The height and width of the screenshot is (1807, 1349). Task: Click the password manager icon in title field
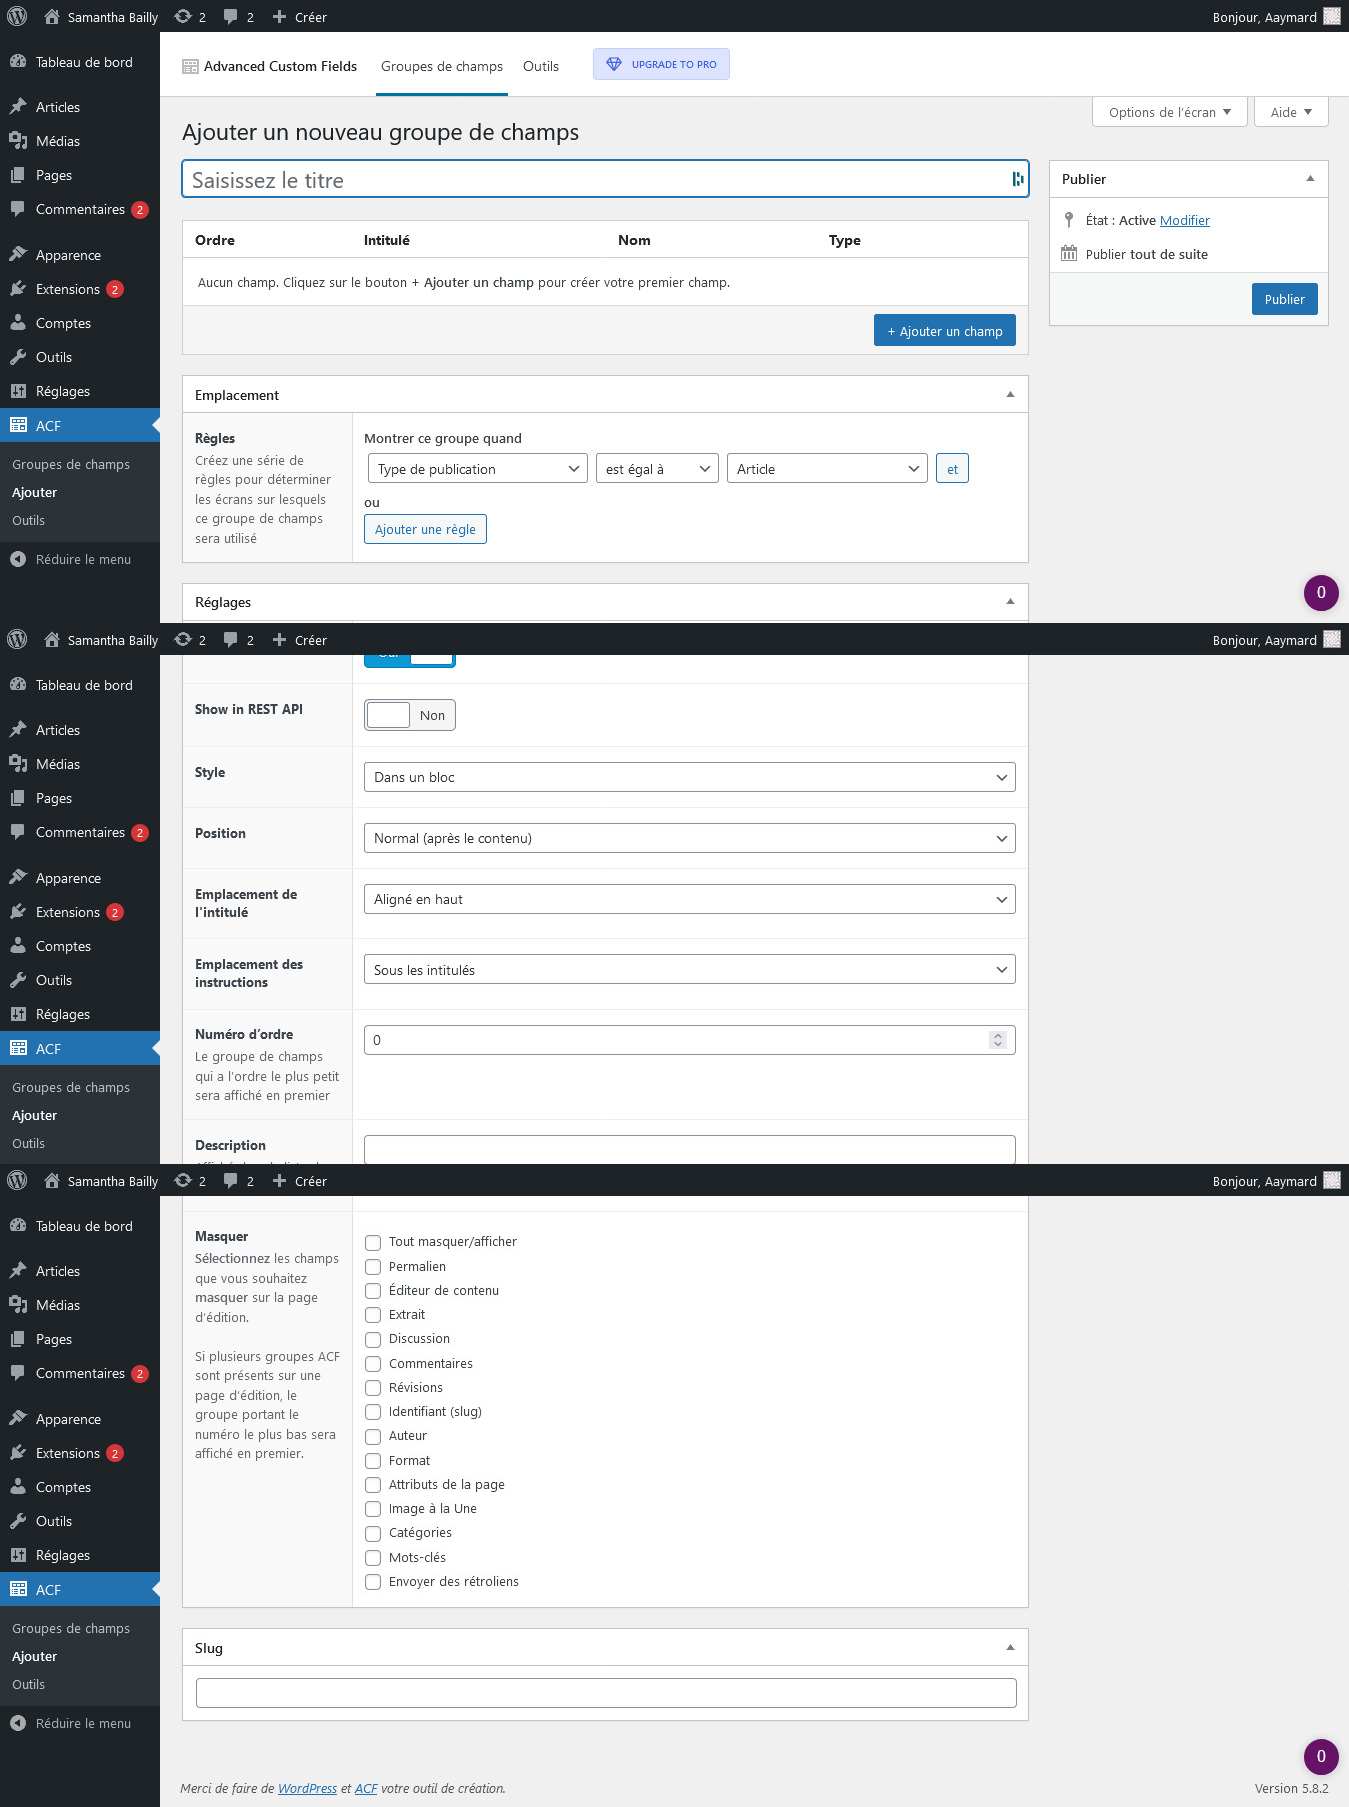pyautogui.click(x=1018, y=179)
